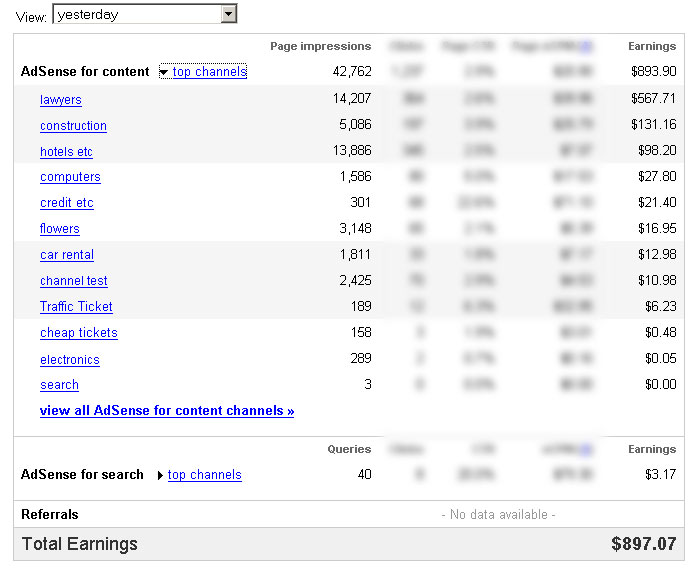The image size is (695, 568).
Task: Click top channels link for AdSense for content
Action: coord(210,72)
